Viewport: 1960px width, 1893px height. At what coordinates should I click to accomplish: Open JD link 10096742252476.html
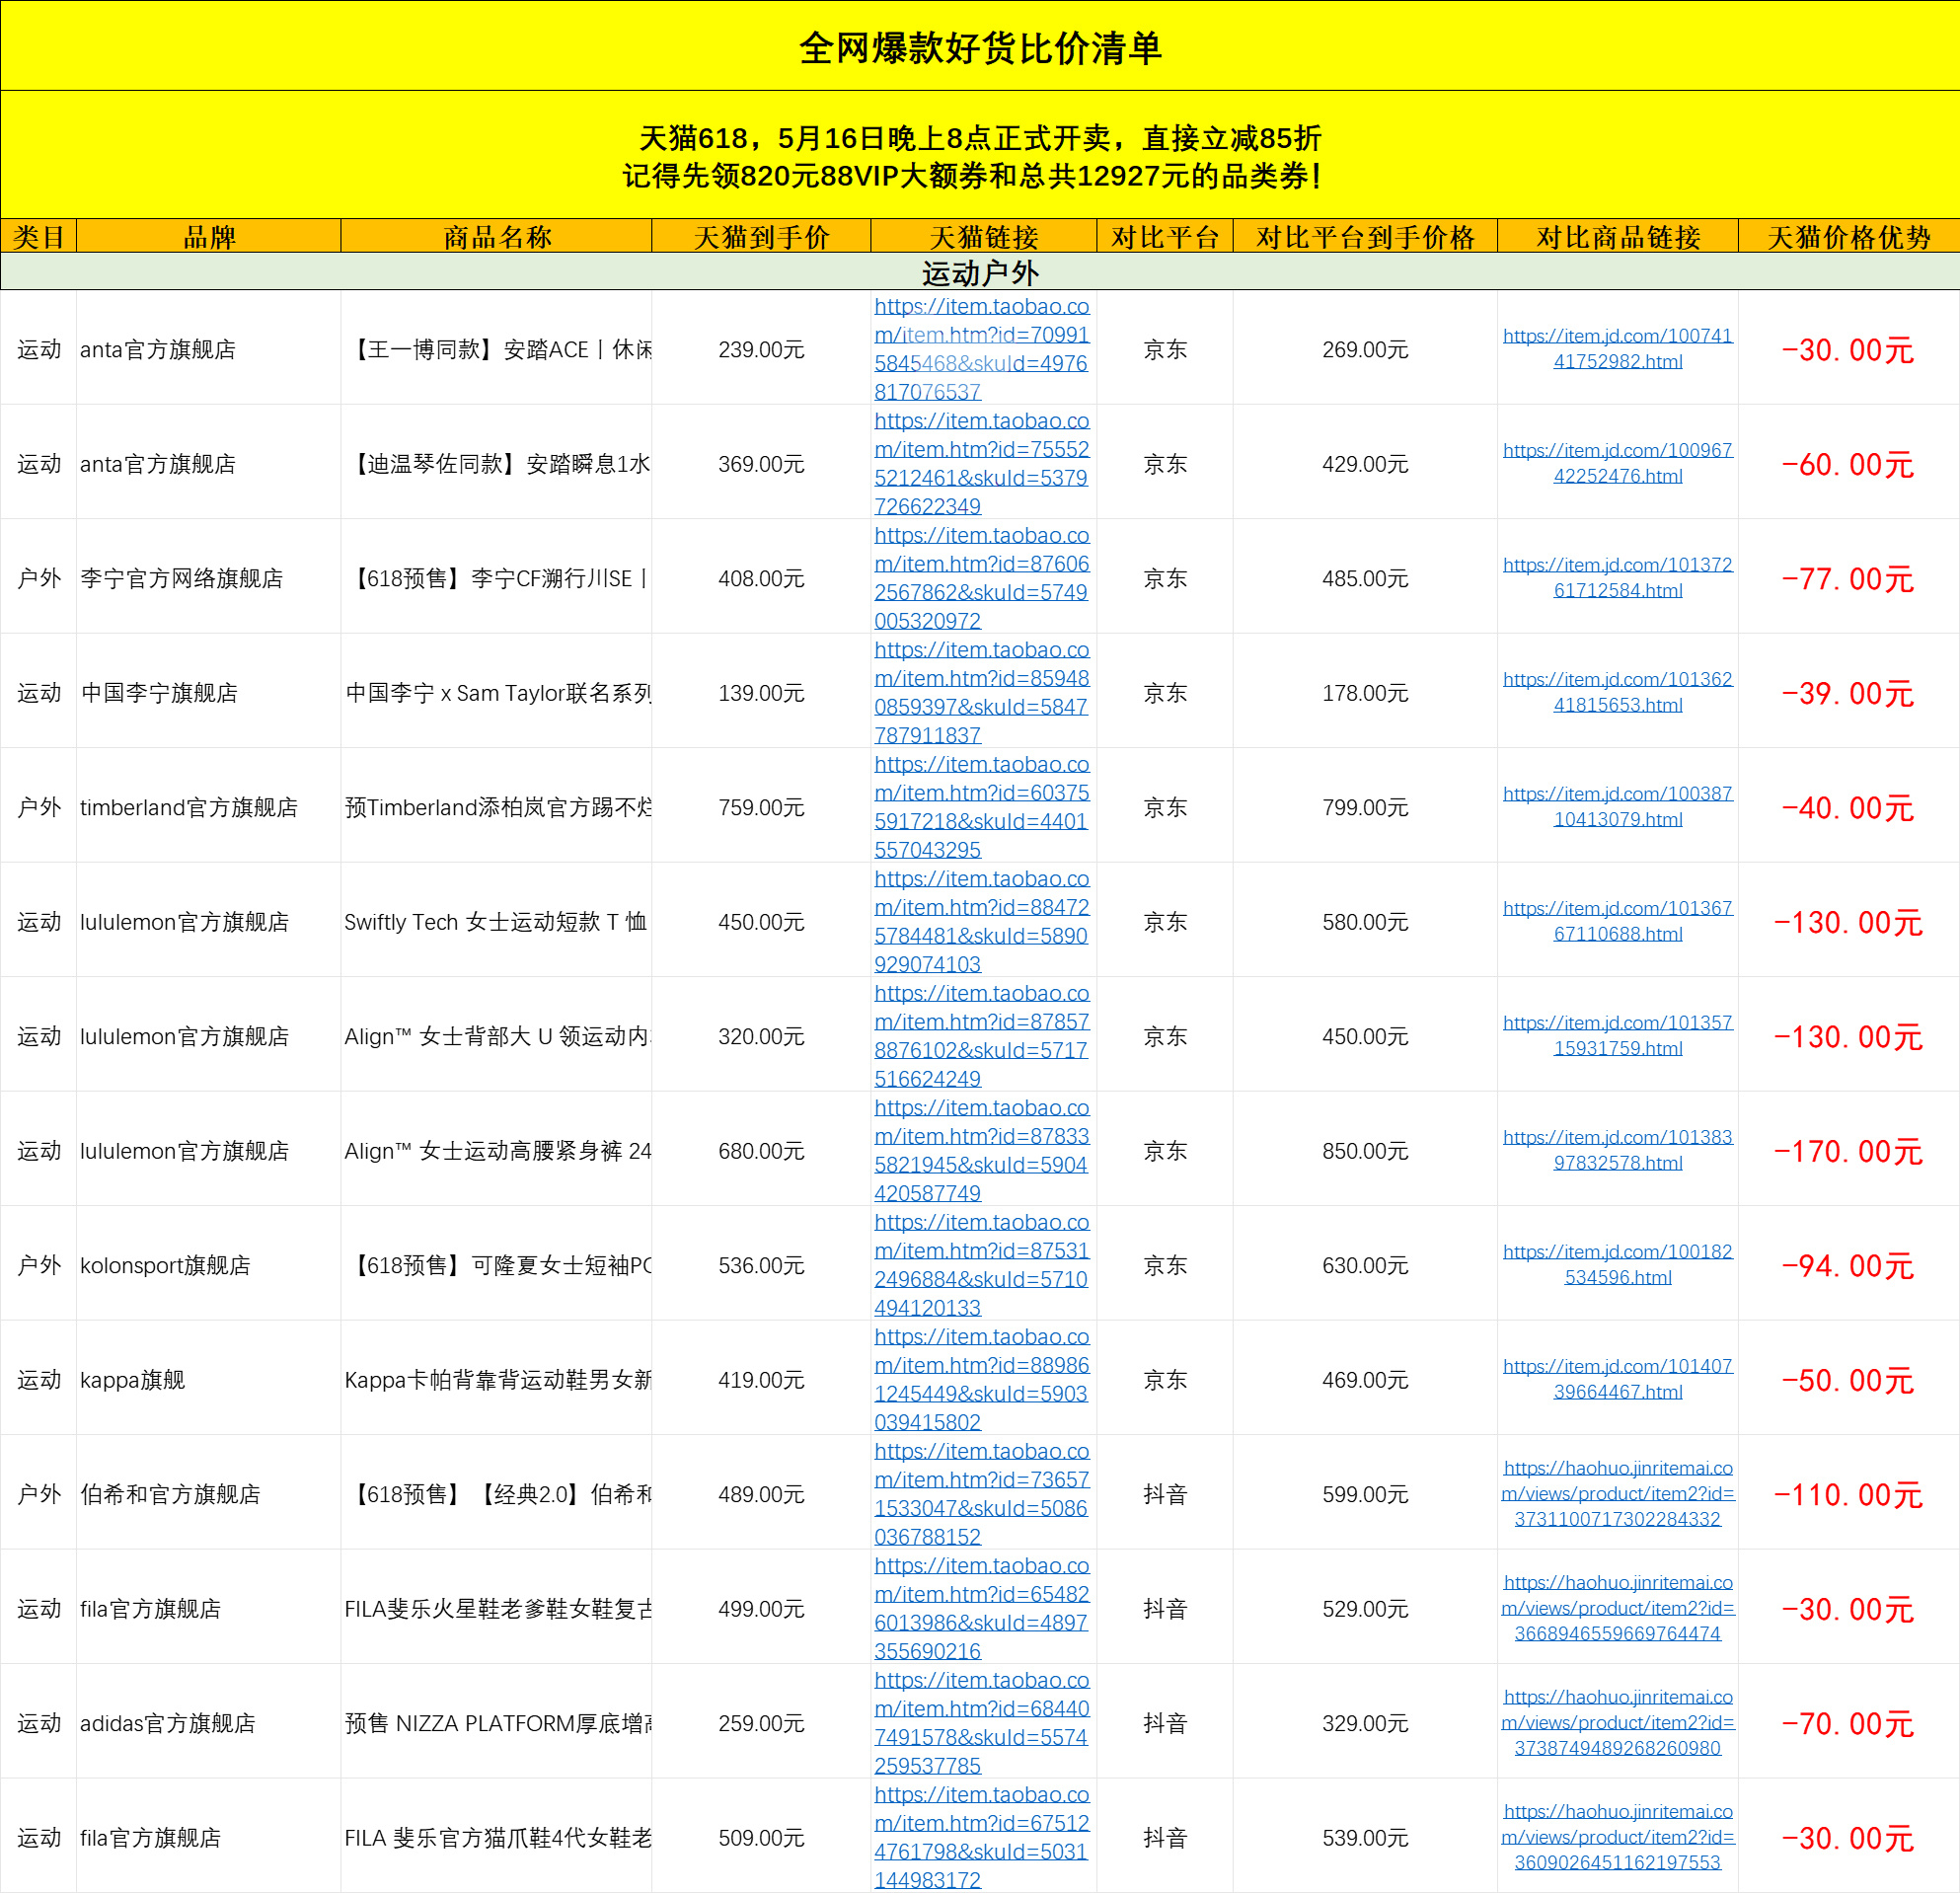point(1618,463)
